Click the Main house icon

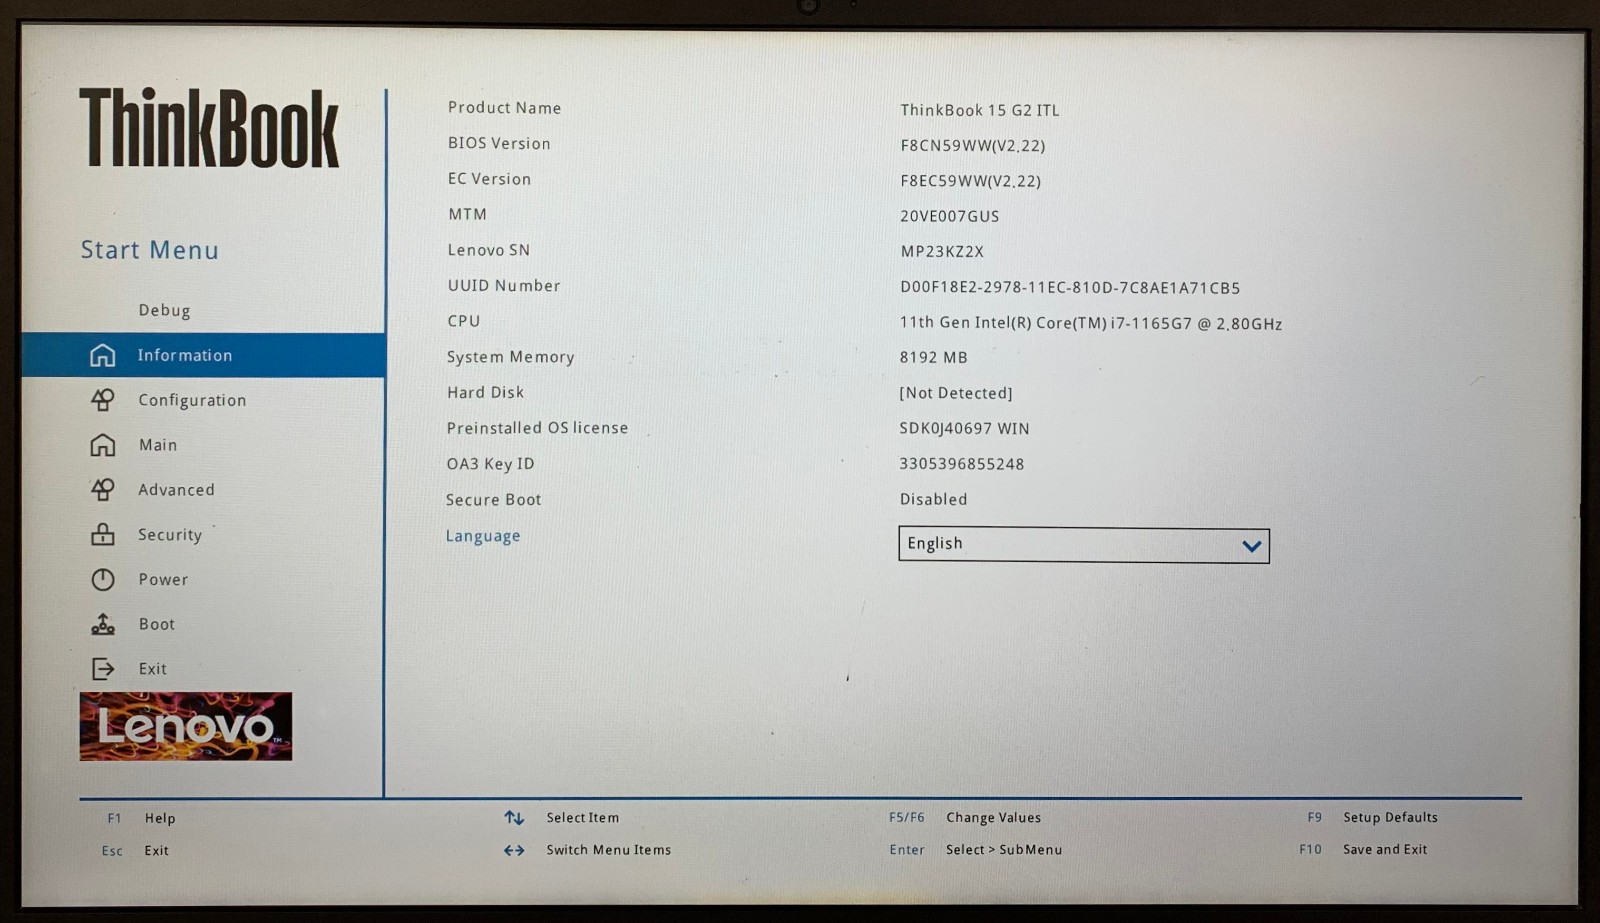click(102, 445)
